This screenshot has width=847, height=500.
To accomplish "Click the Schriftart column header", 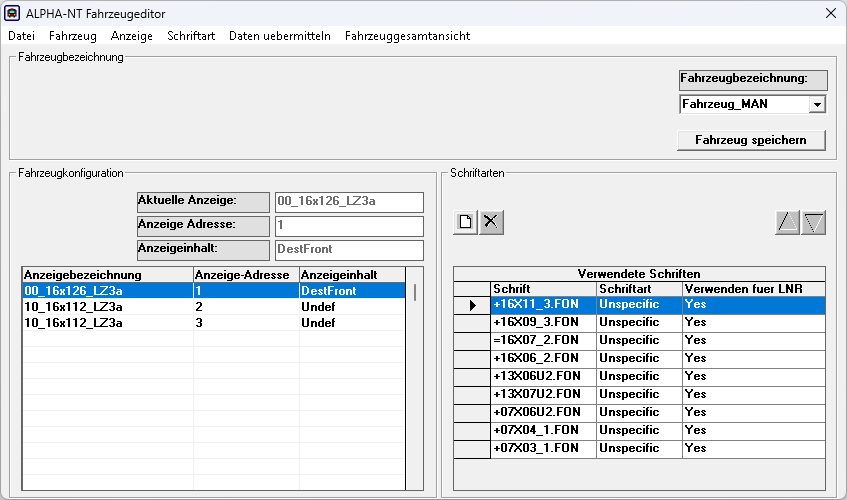I will [640, 289].
